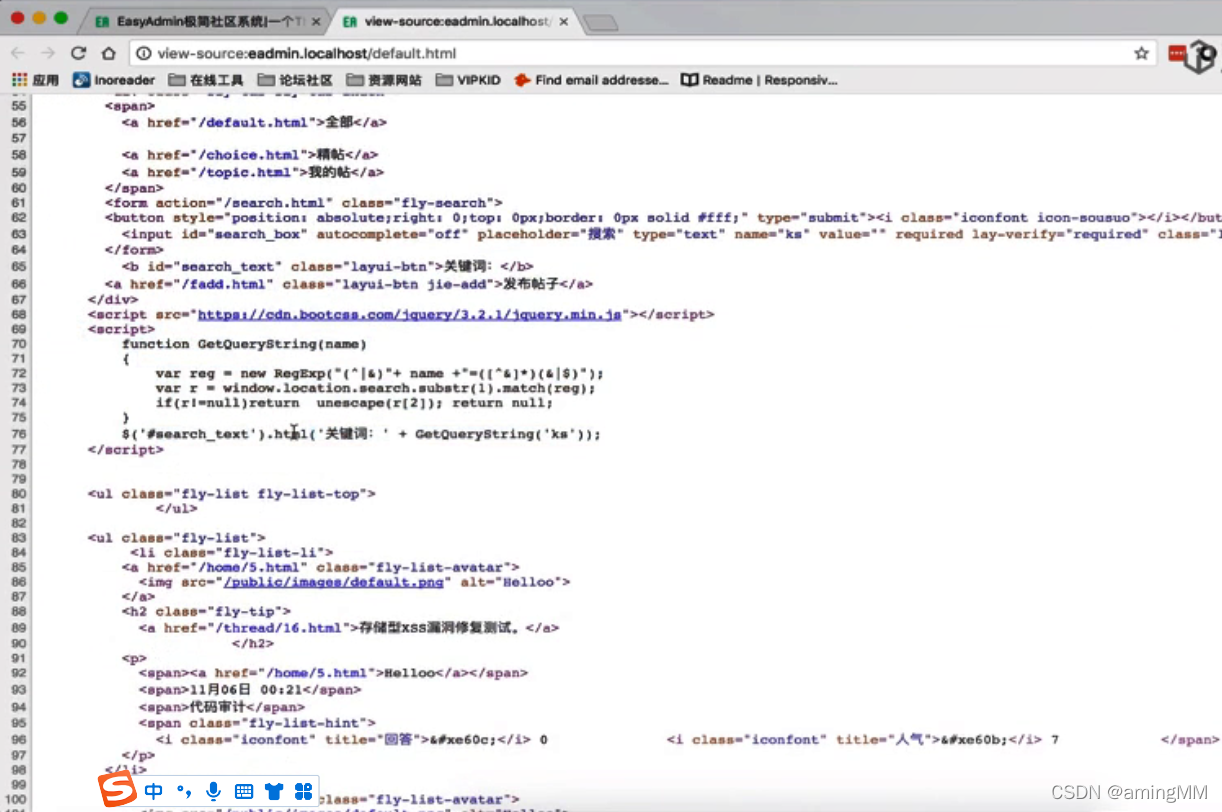Click the browser forward arrow
The image size is (1222, 812).
[x=47, y=53]
